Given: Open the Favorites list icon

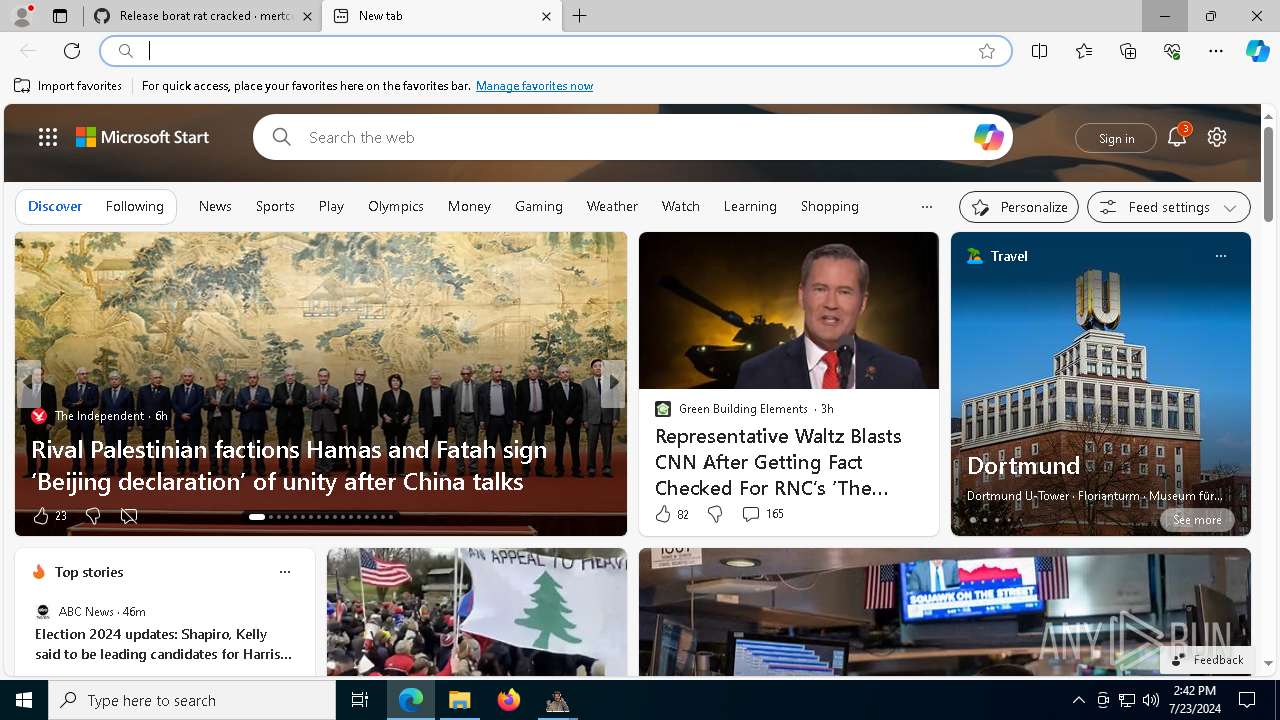Looking at the screenshot, I should coord(1084,51).
